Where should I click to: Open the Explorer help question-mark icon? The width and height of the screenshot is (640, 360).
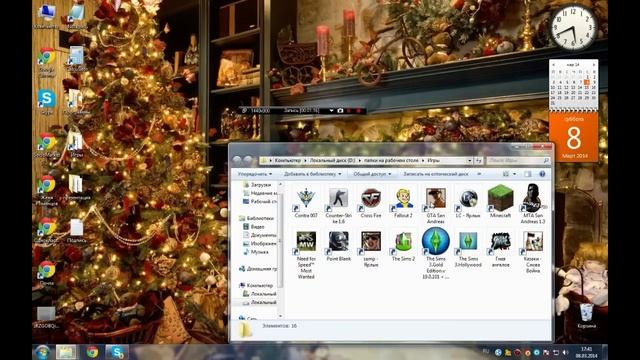click(x=542, y=174)
